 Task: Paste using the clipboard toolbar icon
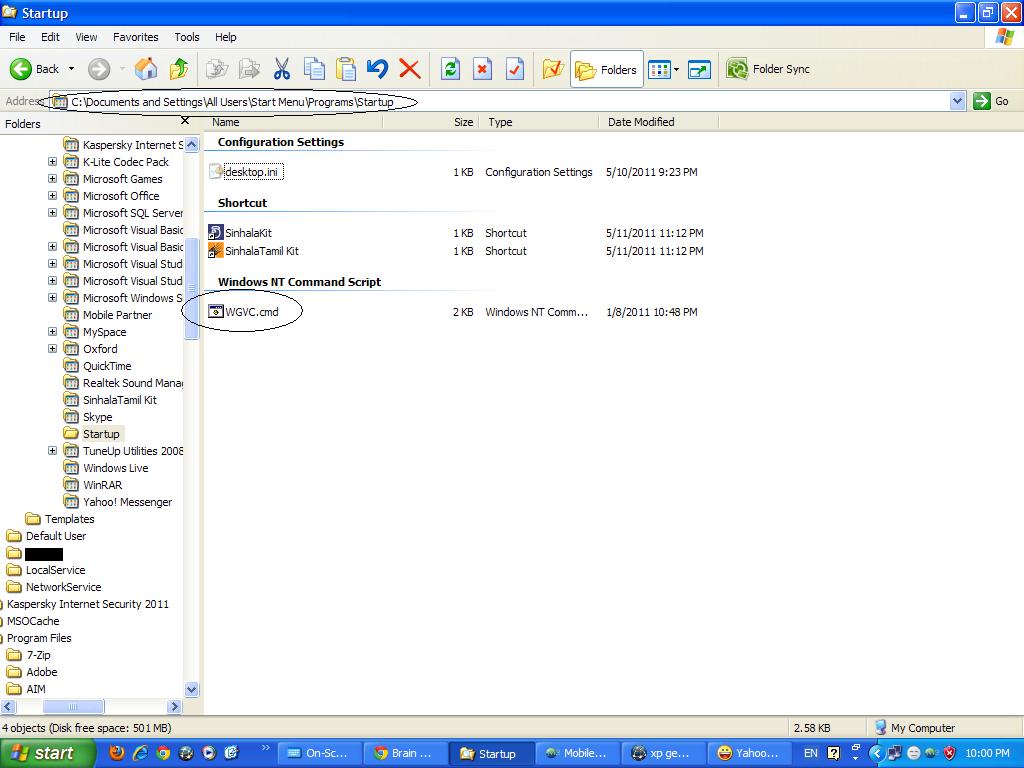[345, 69]
